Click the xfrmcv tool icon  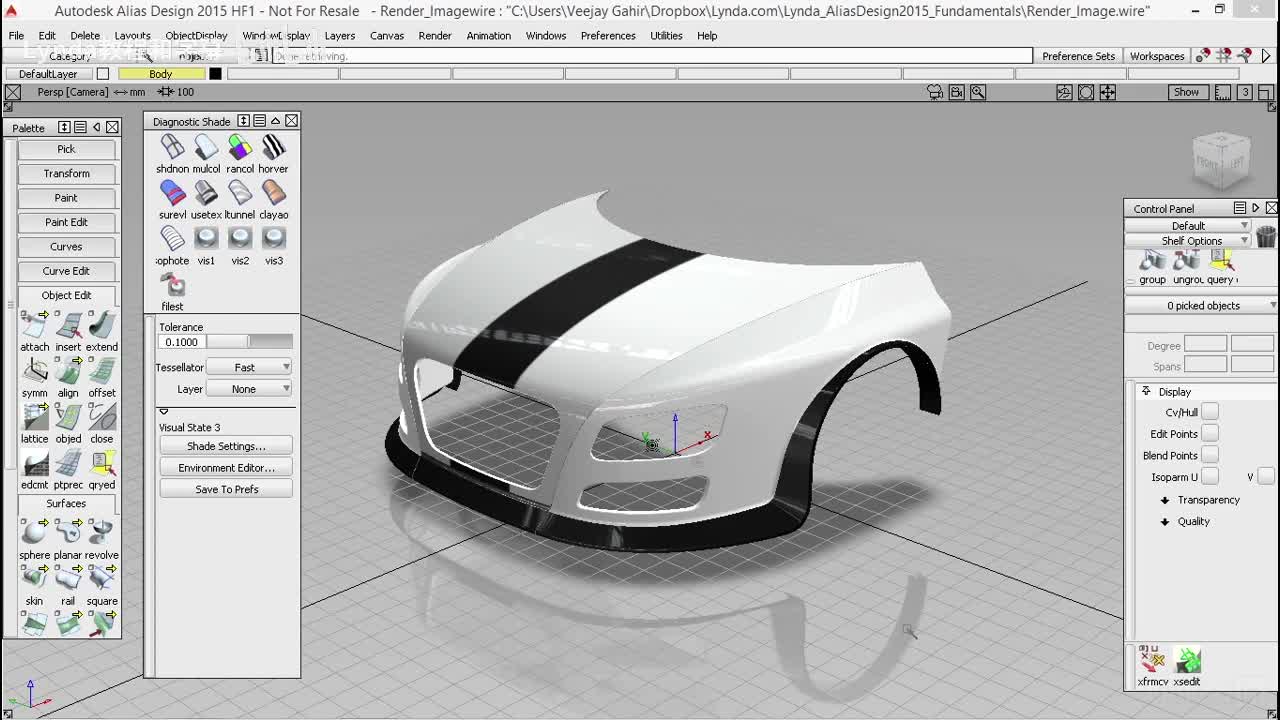(x=1152, y=660)
